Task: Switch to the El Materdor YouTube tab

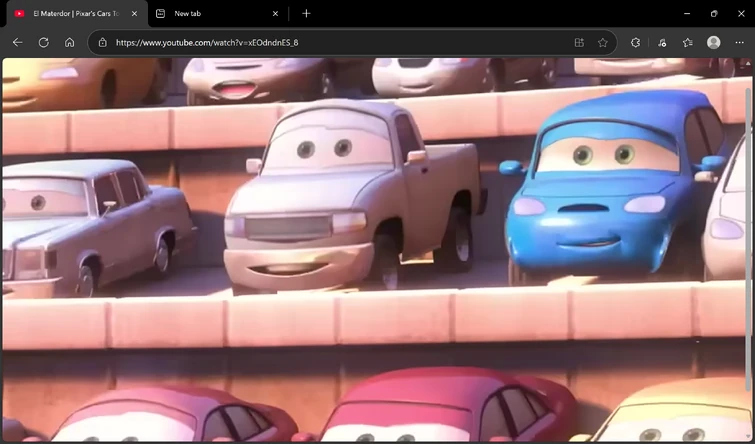Action: tap(76, 13)
